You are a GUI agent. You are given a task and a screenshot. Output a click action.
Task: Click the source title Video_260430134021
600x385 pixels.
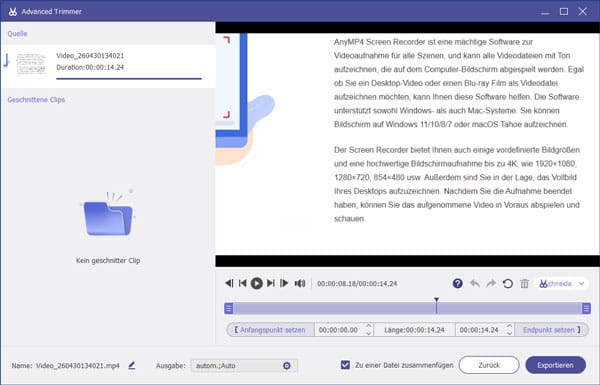pos(90,56)
